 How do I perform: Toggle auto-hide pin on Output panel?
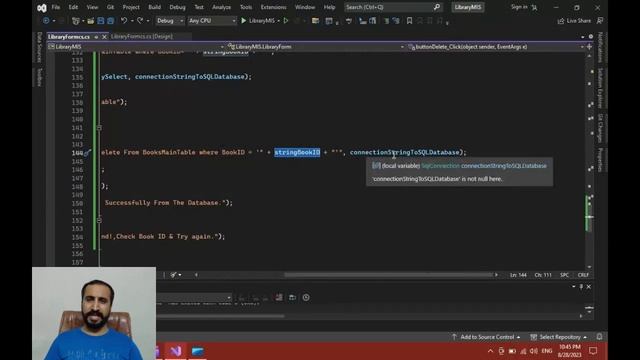coord(581,287)
